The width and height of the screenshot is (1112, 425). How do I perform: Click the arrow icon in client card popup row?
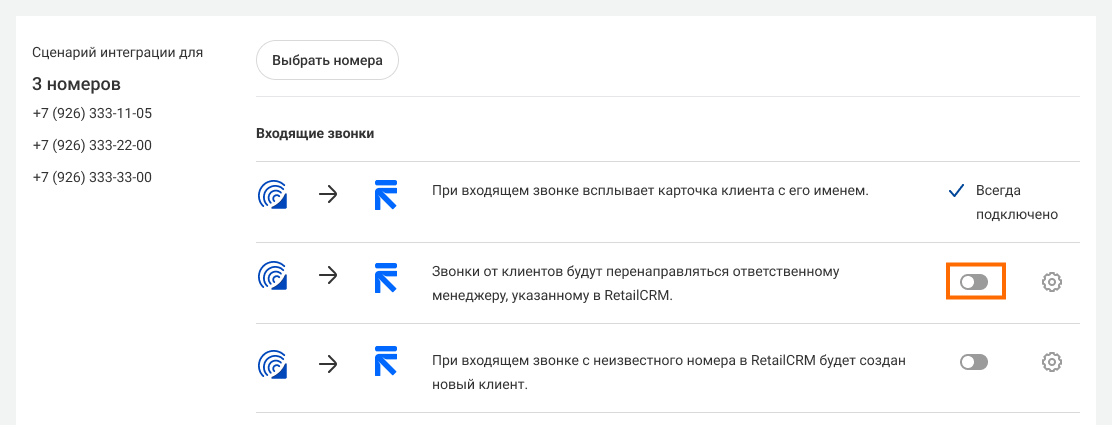328,195
